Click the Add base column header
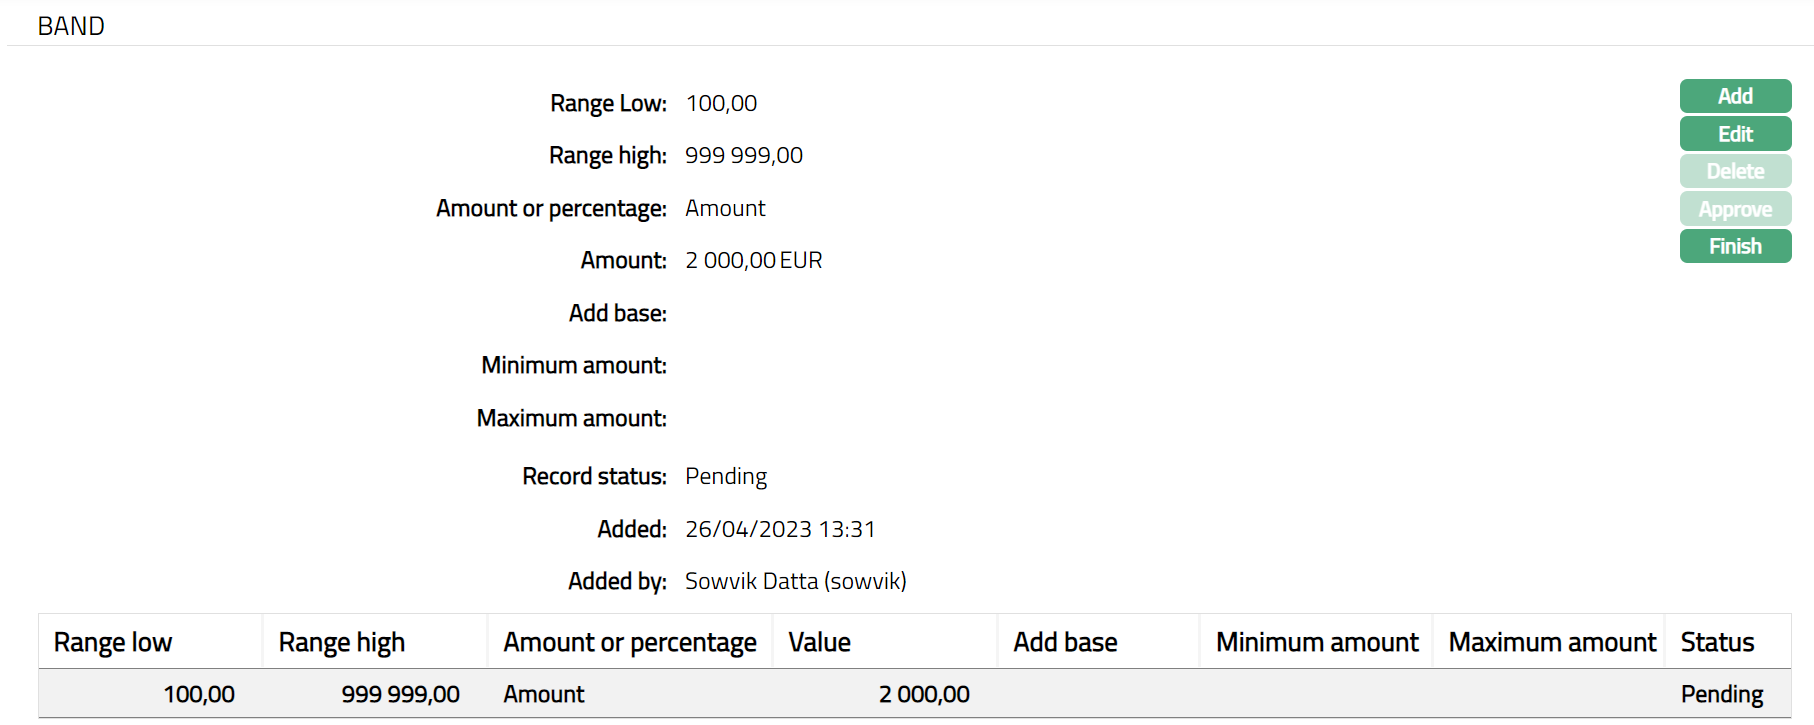 pos(1065,642)
